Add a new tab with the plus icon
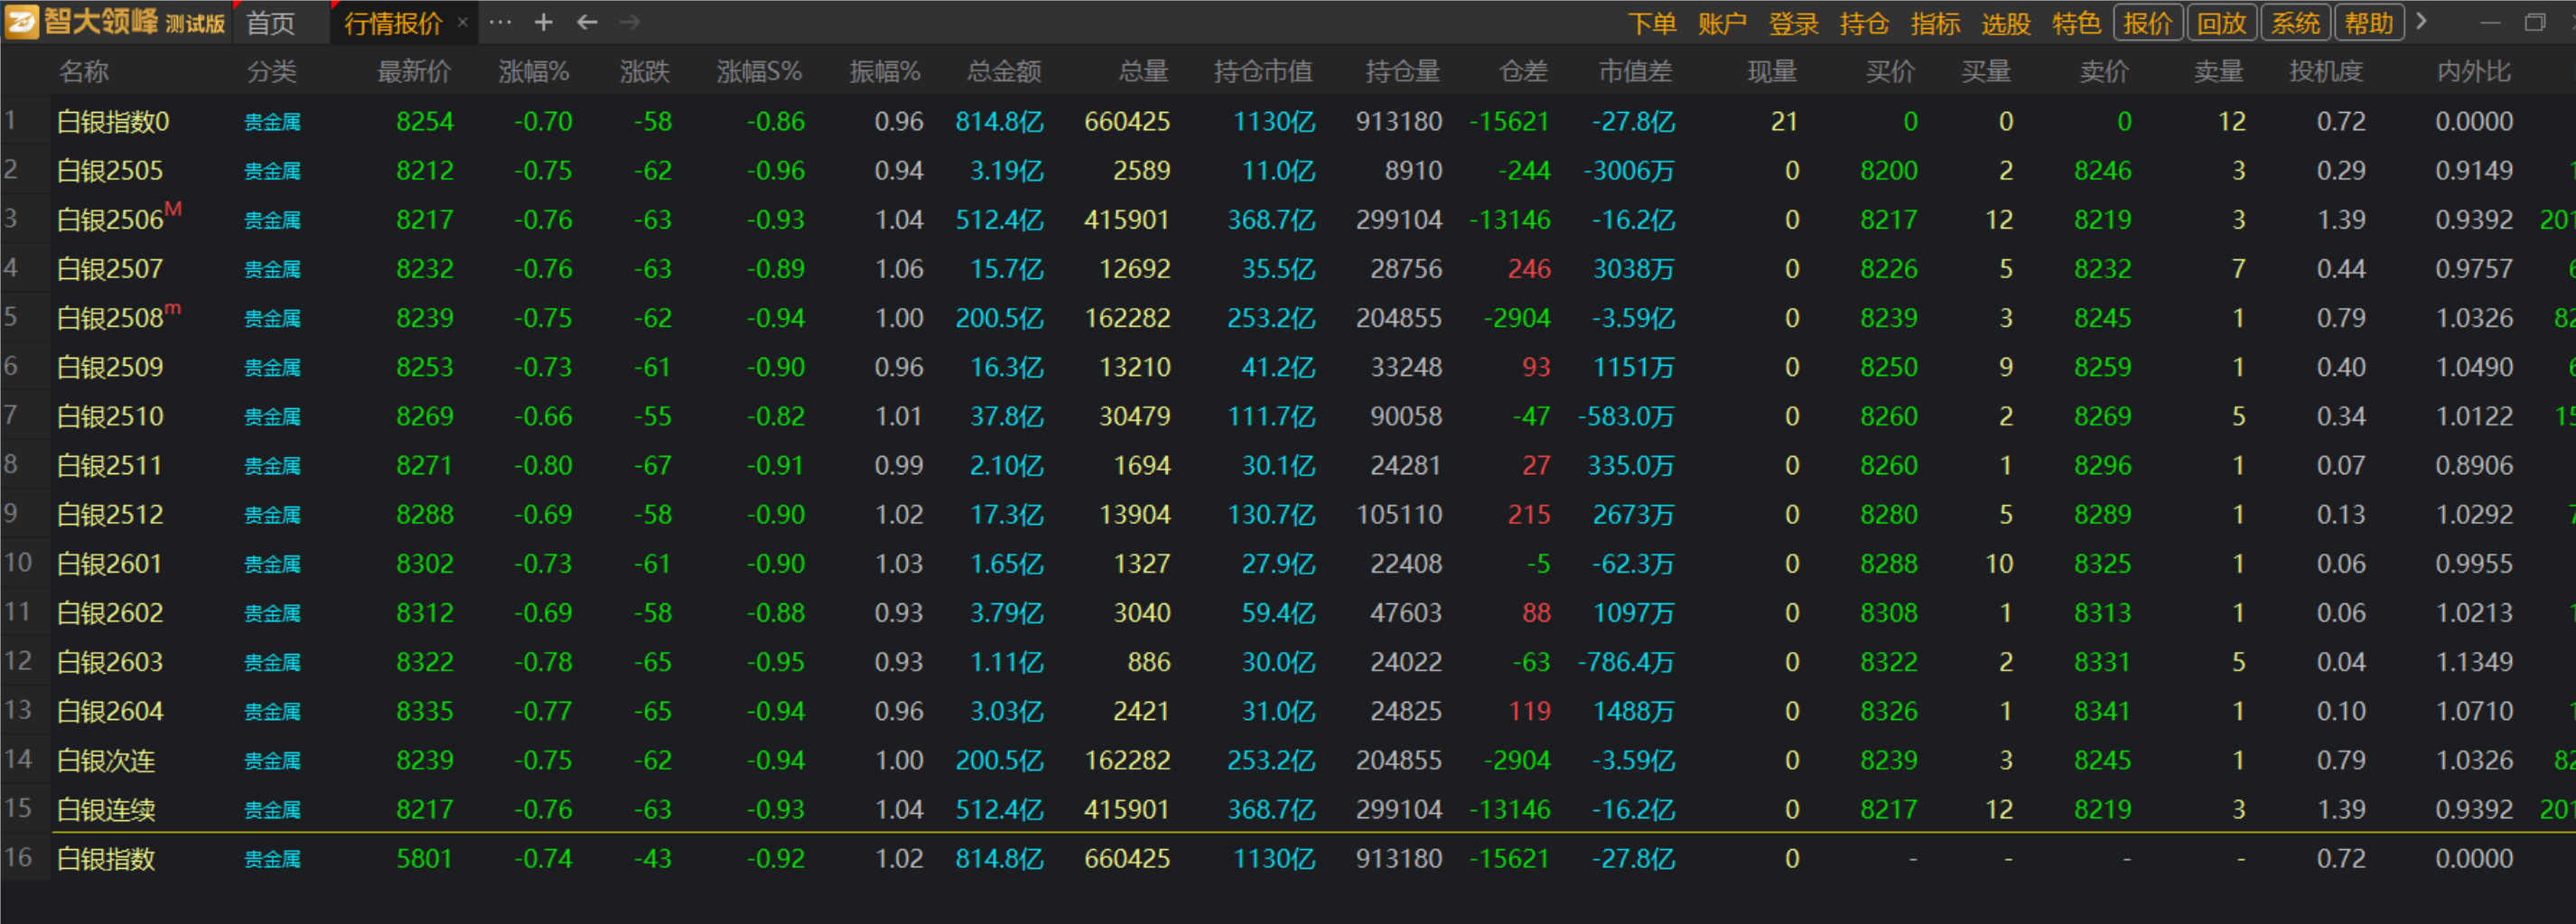Image resolution: width=2576 pixels, height=924 pixels. [x=543, y=22]
